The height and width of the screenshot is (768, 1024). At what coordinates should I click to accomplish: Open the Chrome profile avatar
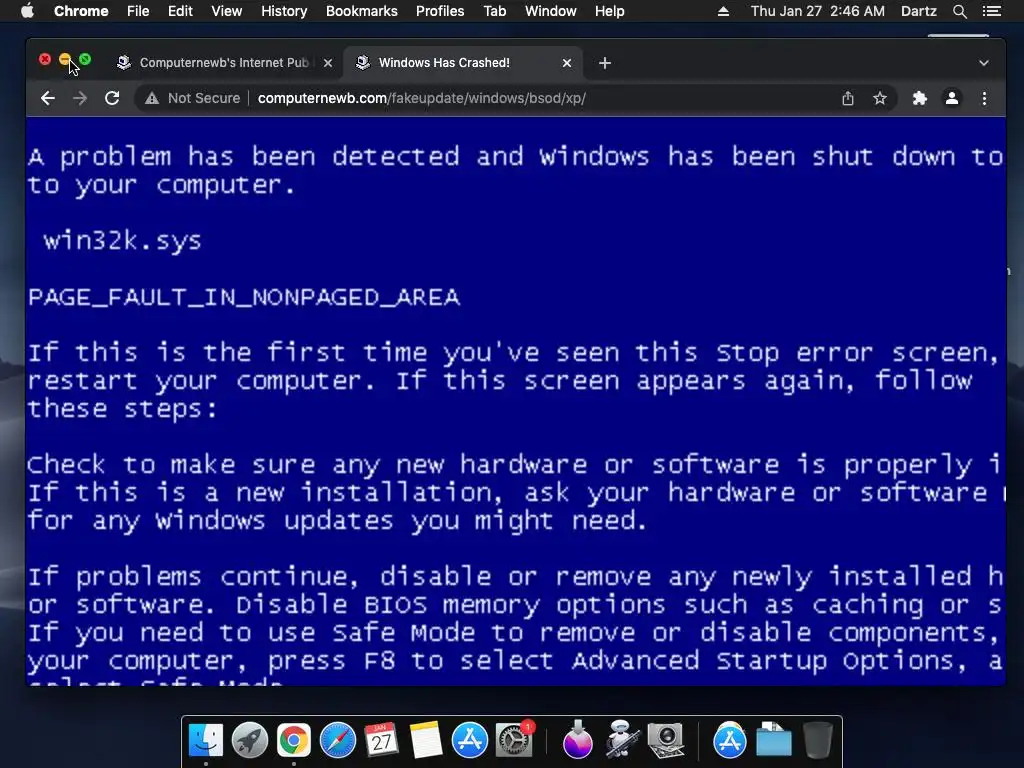coord(952,98)
